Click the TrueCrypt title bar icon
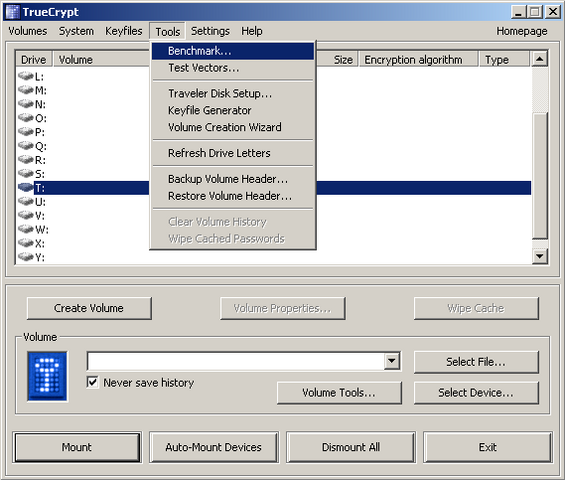Viewport: 565px width, 480px height. [13, 12]
